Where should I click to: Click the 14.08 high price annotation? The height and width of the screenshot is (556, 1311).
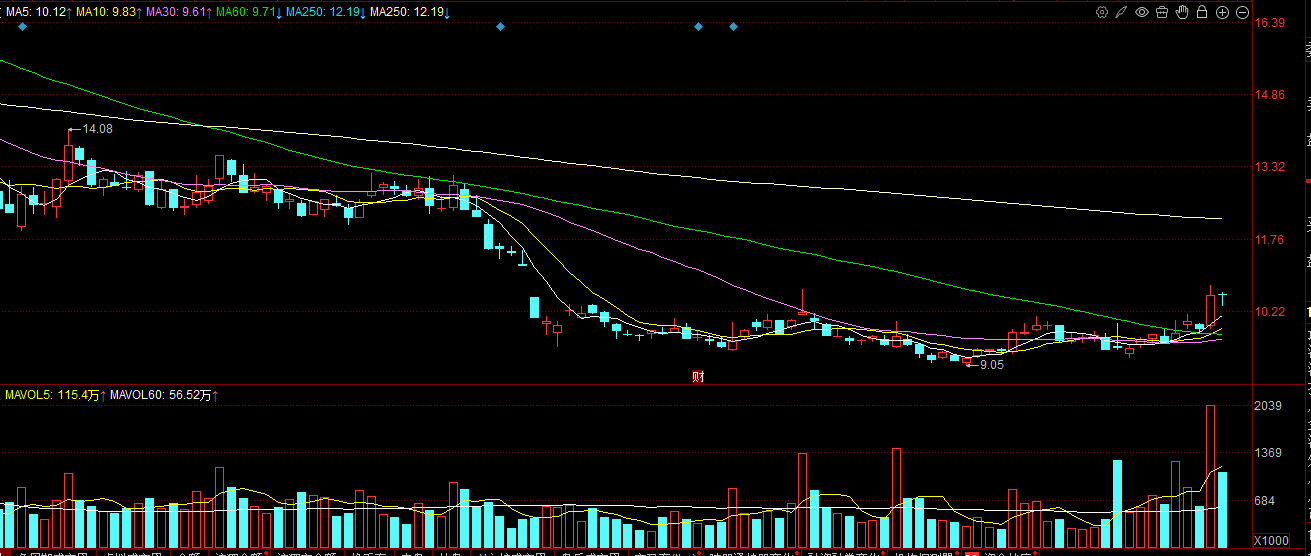coord(97,129)
